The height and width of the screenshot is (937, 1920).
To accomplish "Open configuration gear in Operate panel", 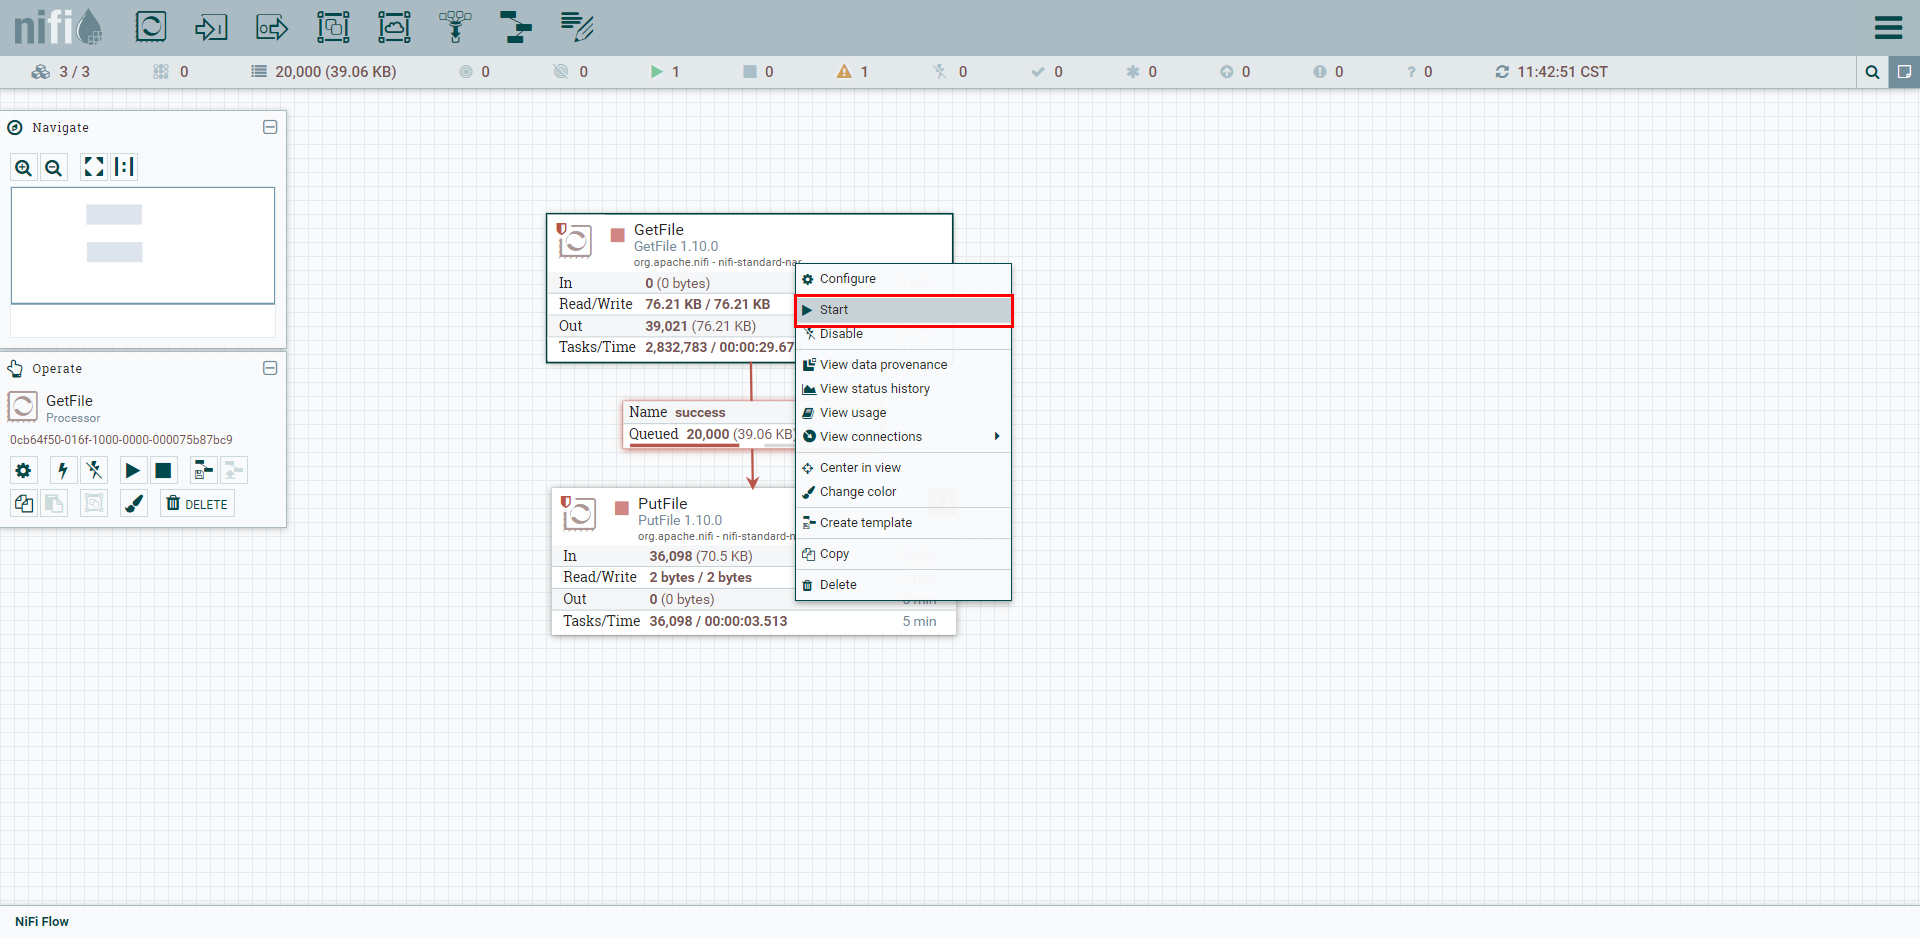I will coord(24,470).
